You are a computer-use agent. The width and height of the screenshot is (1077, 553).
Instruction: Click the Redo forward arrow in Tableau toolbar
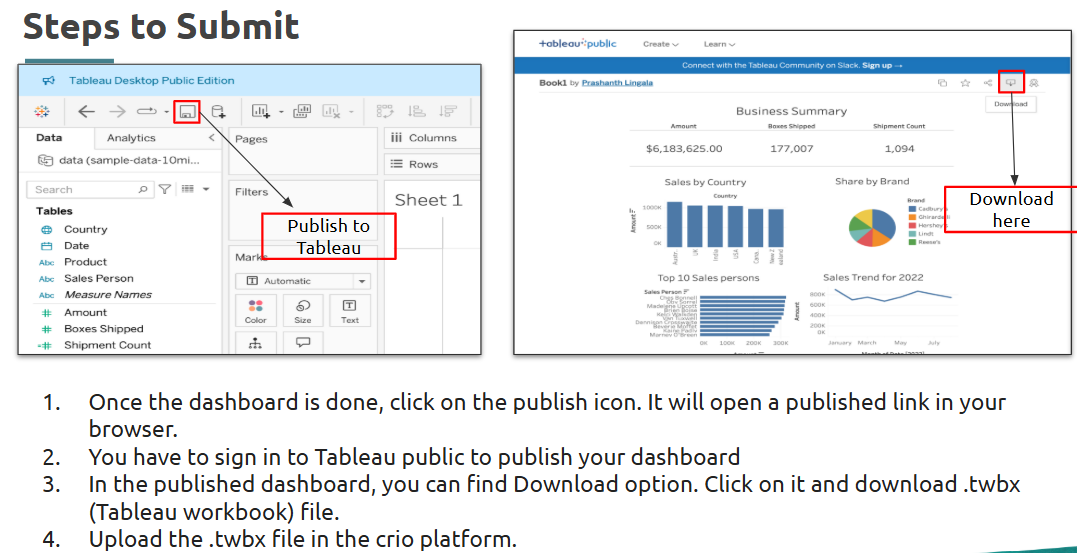[117, 111]
